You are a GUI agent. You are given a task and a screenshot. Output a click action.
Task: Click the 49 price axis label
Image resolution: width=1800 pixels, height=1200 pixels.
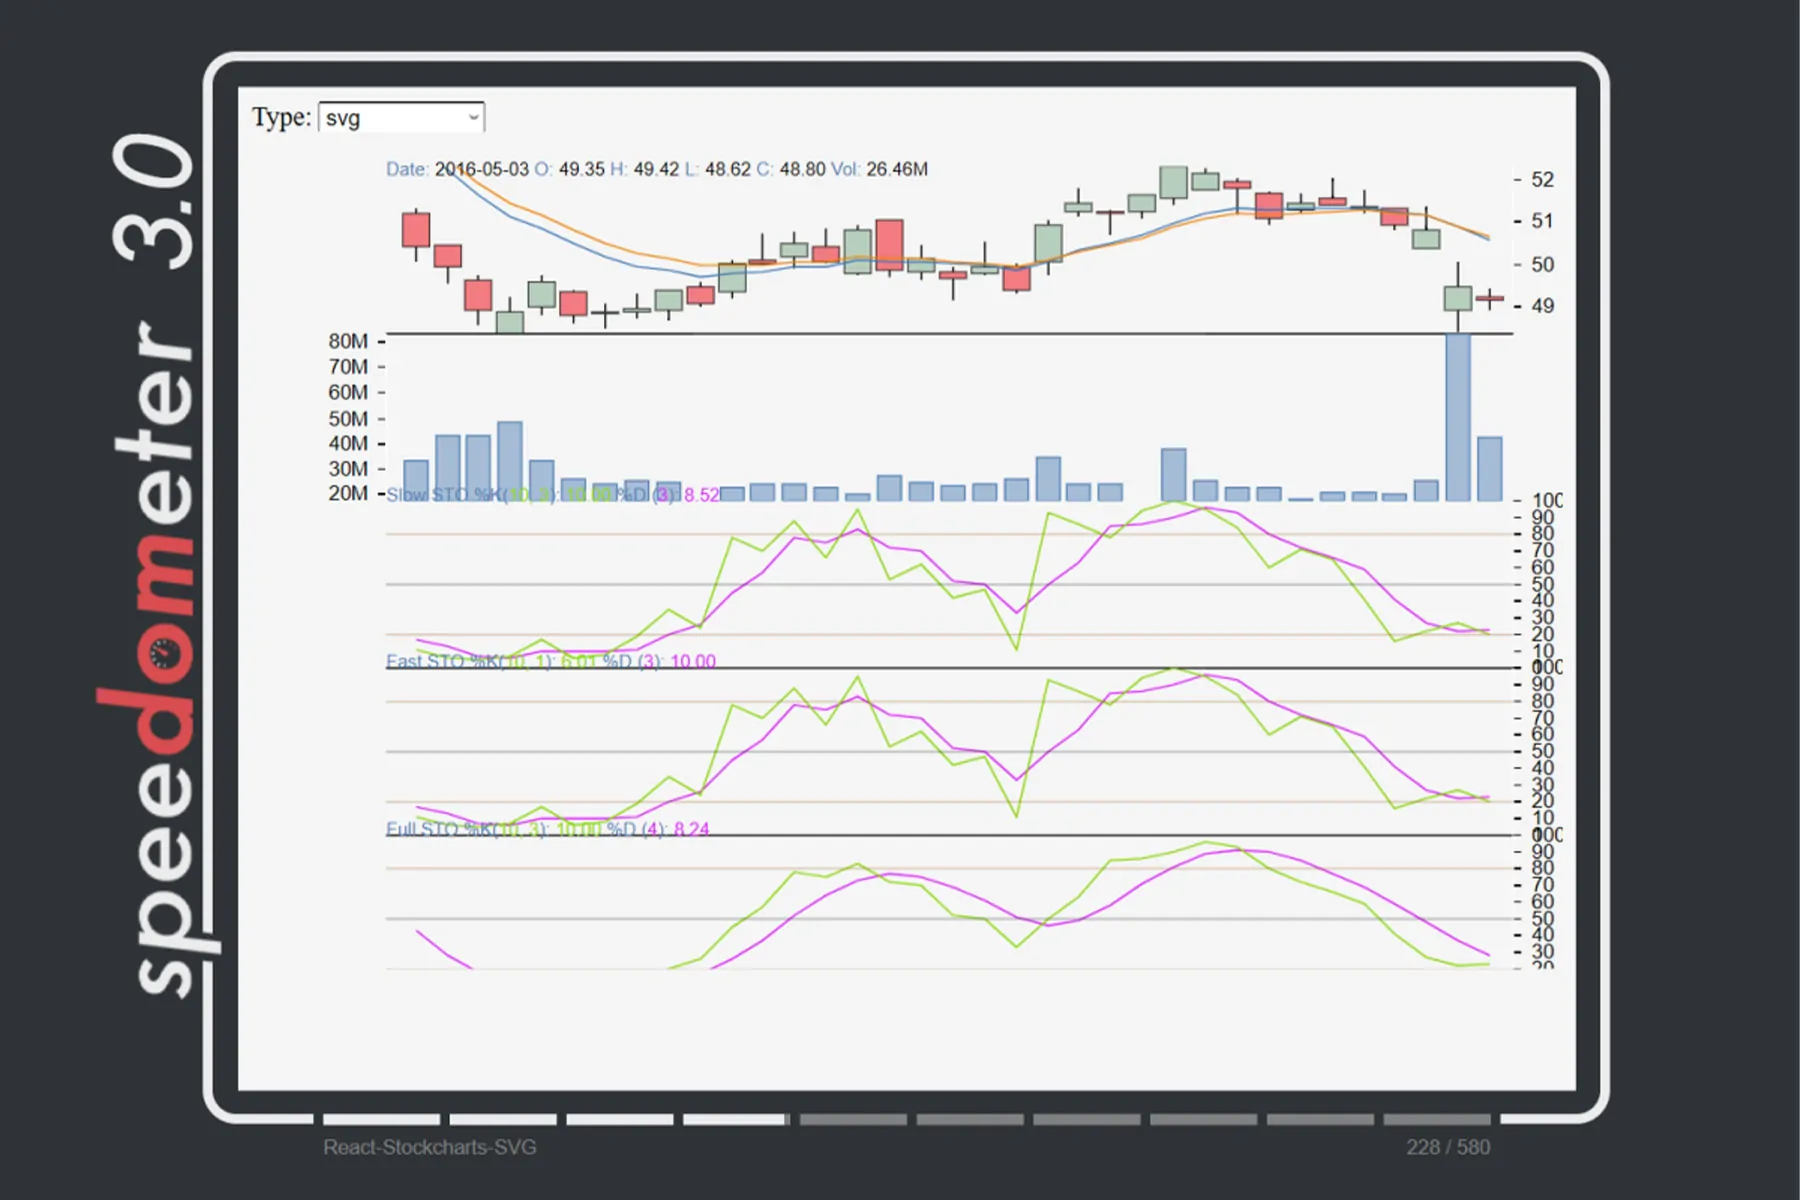coord(1542,306)
